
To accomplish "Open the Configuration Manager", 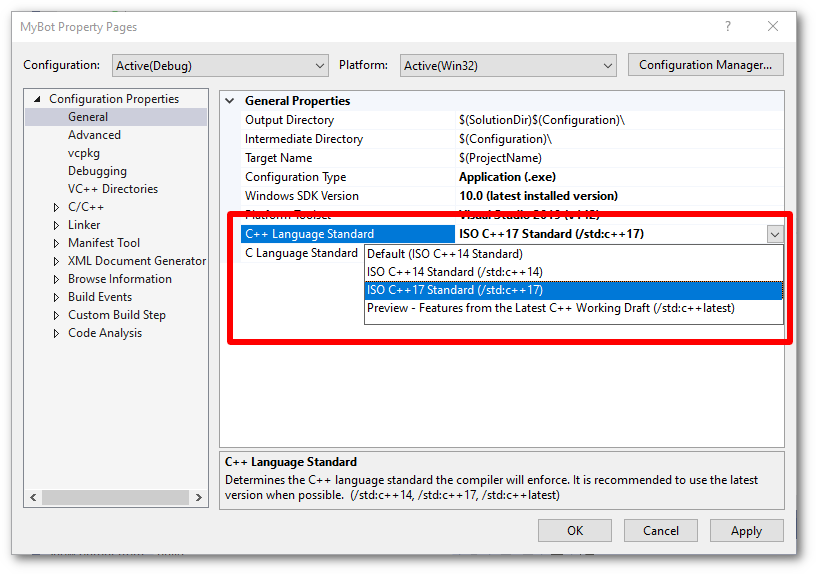I will tap(705, 65).
